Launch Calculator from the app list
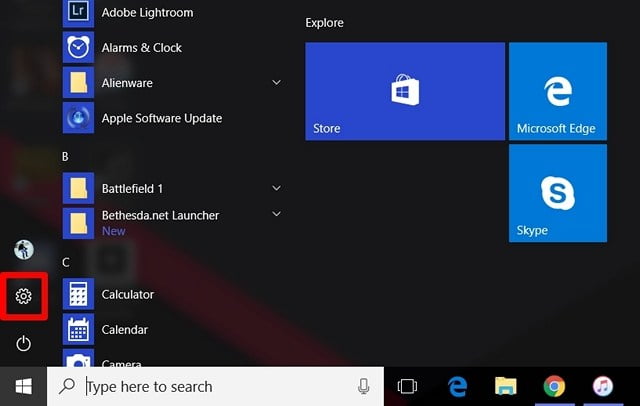The height and width of the screenshot is (406, 640). tap(127, 295)
